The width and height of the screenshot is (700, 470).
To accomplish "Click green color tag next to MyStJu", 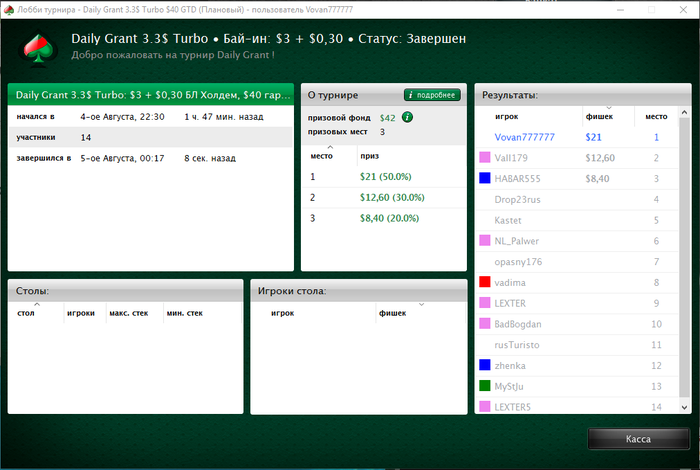I will click(x=484, y=386).
